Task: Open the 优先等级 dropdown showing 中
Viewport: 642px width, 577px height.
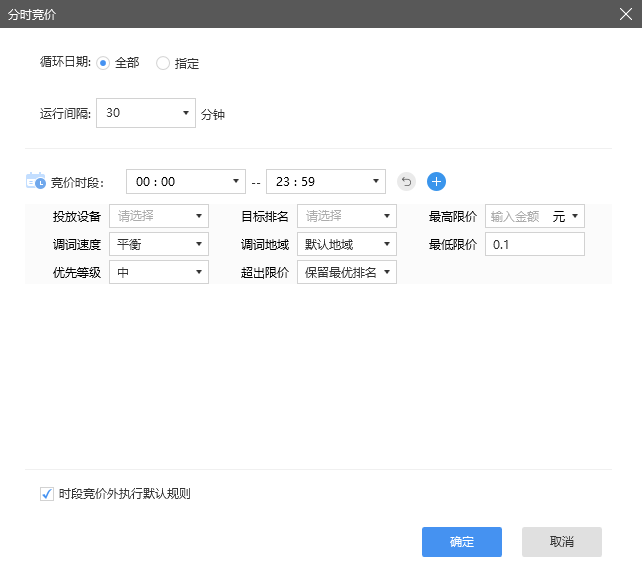Action: pyautogui.click(x=159, y=272)
